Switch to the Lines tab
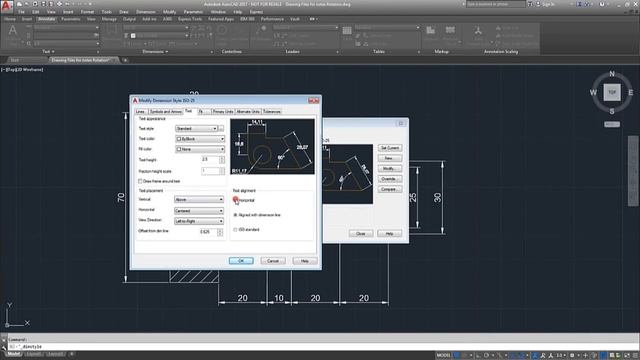Screen dimensions: 640x360 click(x=140, y=111)
